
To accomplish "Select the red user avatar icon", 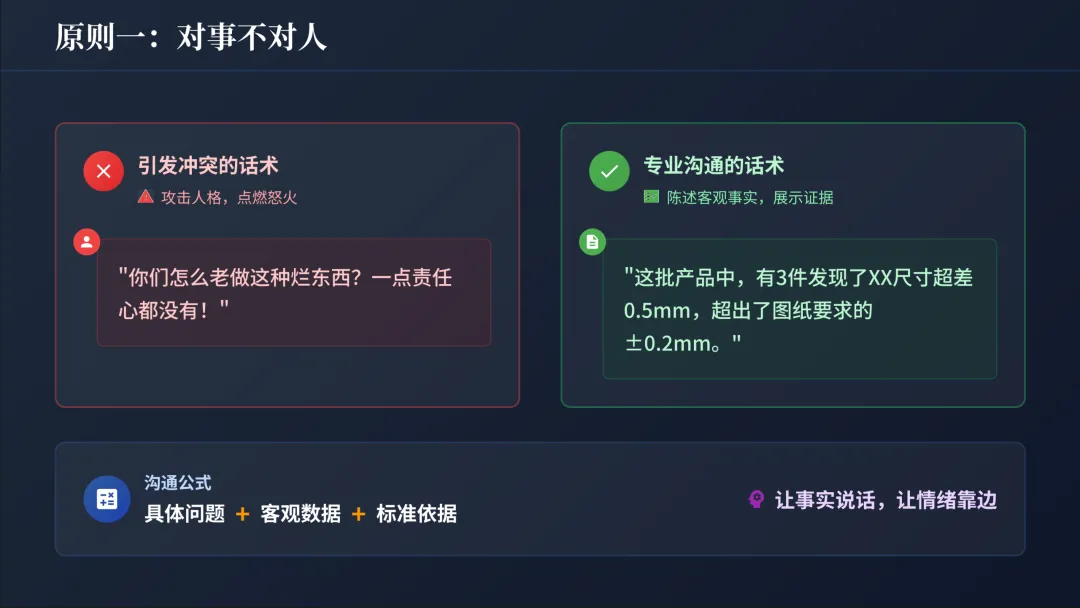I will (x=87, y=241).
